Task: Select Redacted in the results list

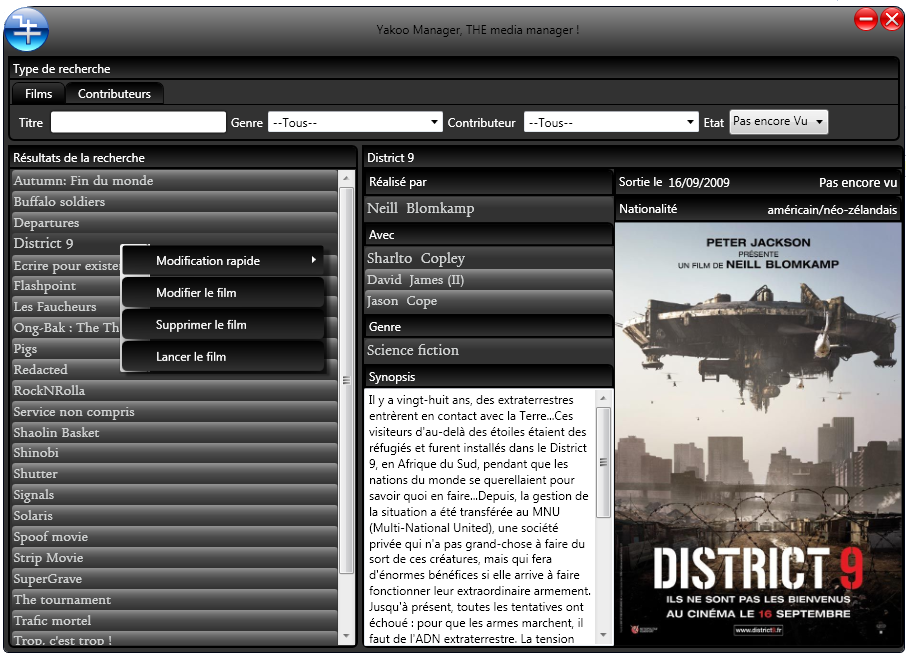Action: coord(66,369)
